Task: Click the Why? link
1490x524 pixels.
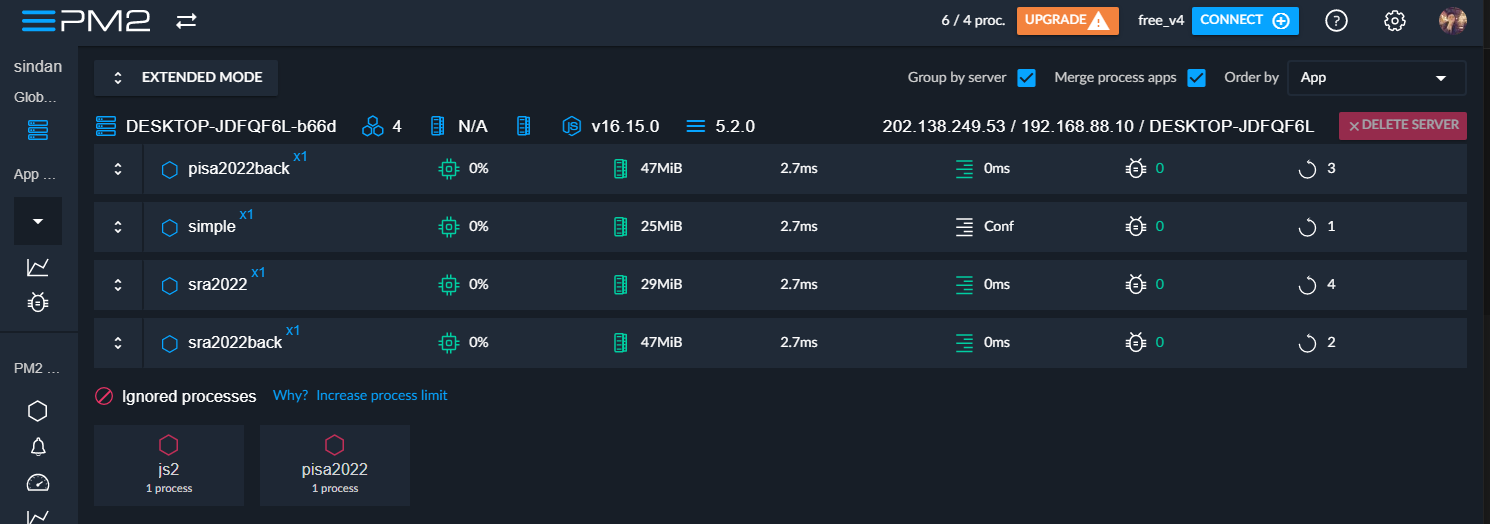Action: [x=290, y=395]
